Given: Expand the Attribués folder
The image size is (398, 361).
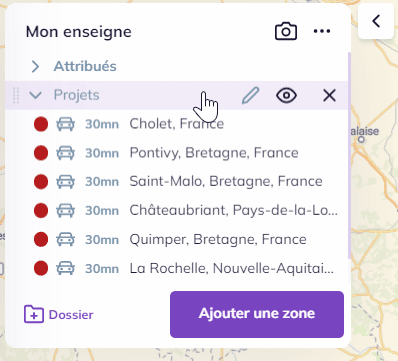Looking at the screenshot, I should coord(35,66).
